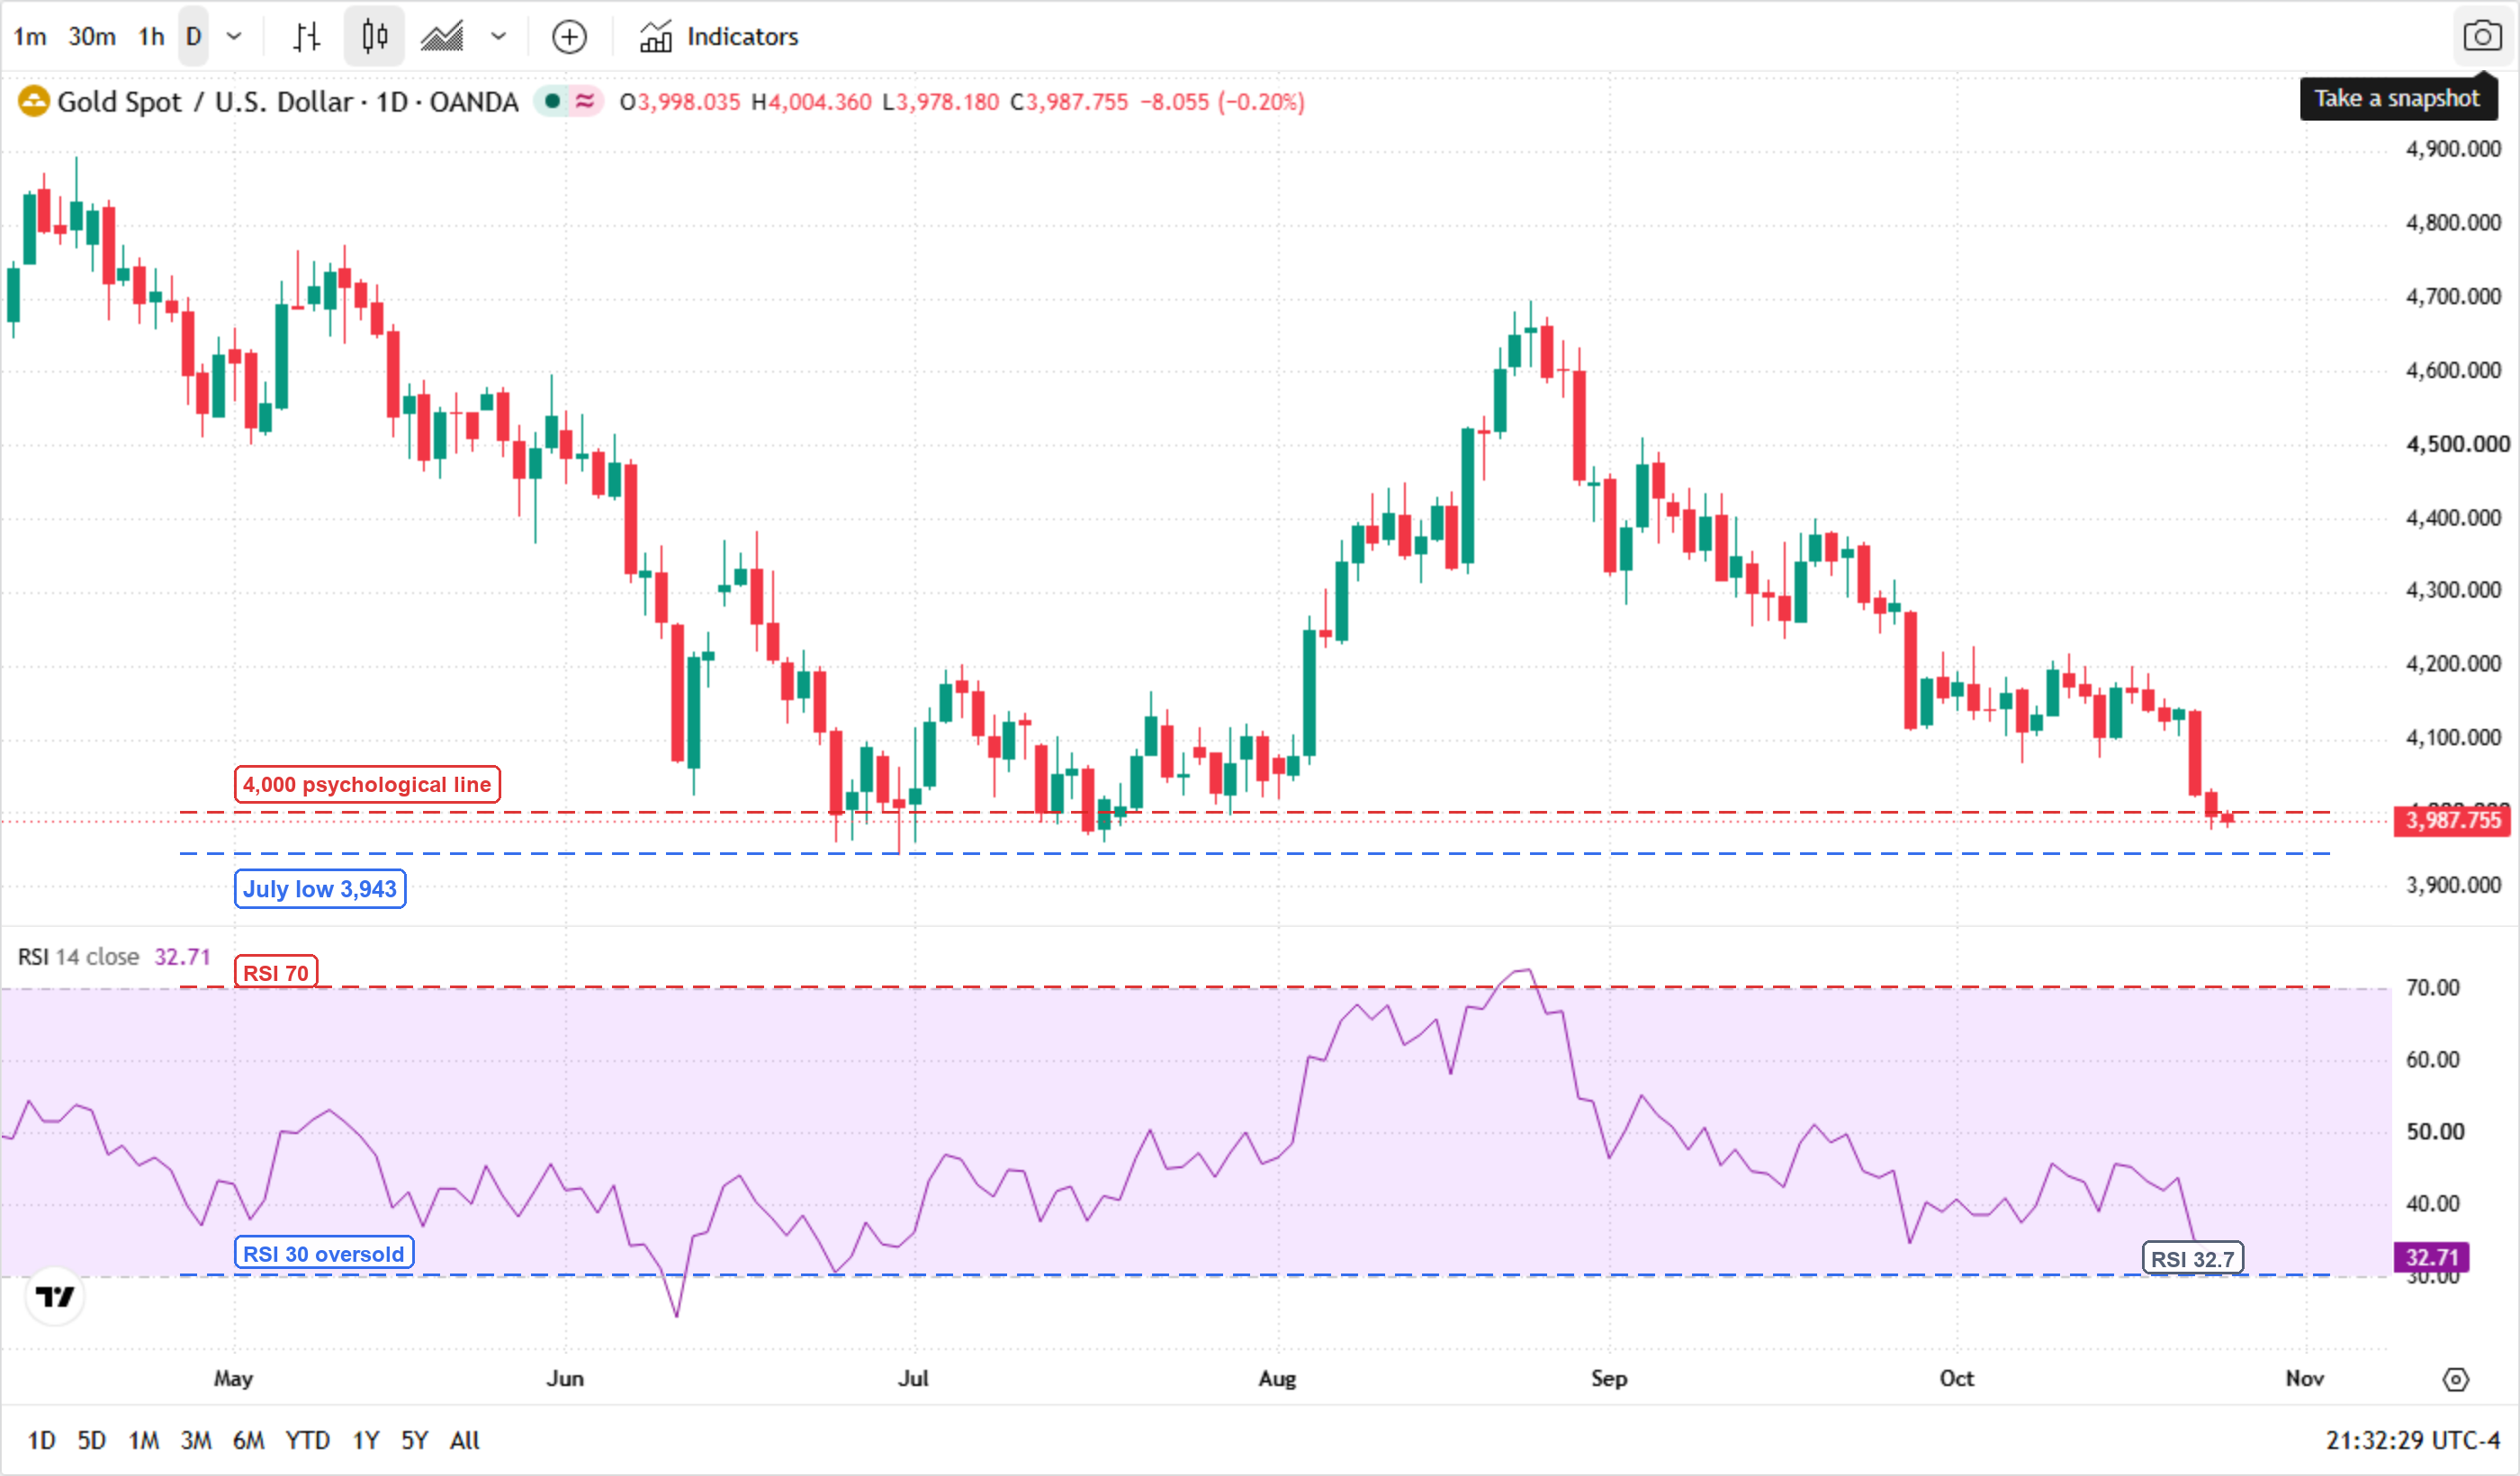This screenshot has height=1476, width=2520.
Task: Select the 'RSI 32.7' callout label
Action: click(2193, 1259)
